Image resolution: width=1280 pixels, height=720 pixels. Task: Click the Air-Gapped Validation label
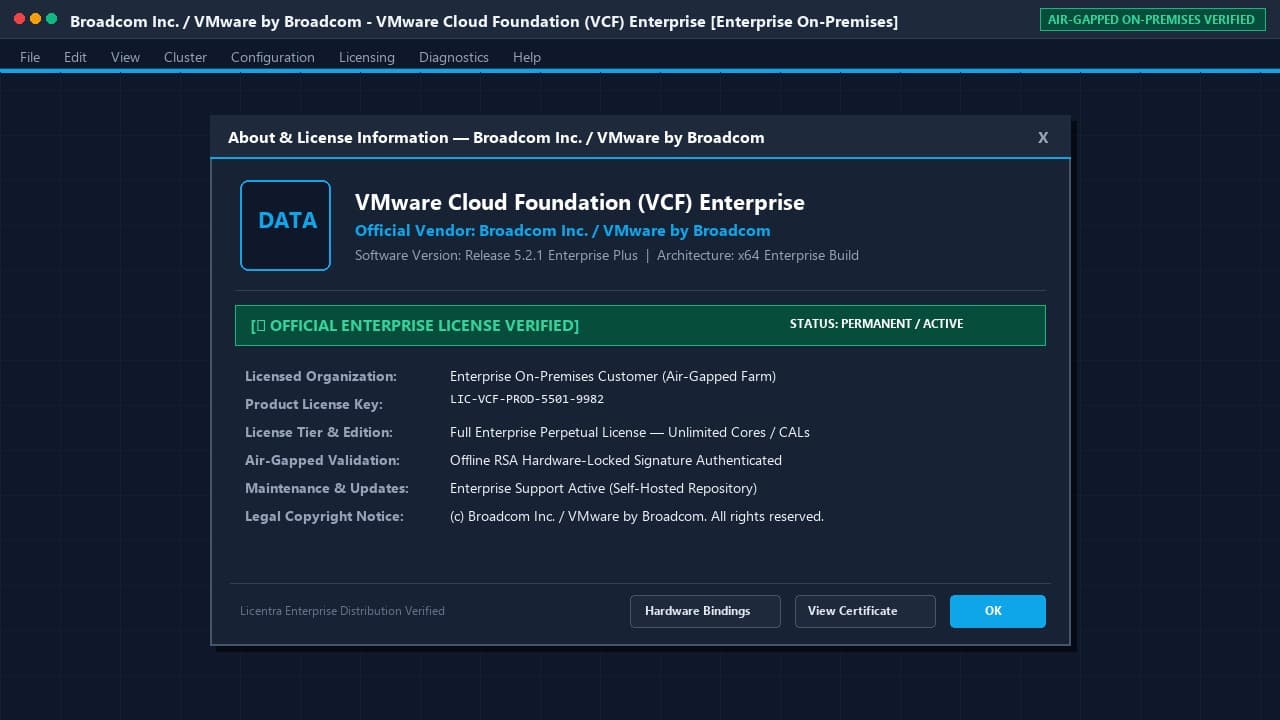pos(322,460)
